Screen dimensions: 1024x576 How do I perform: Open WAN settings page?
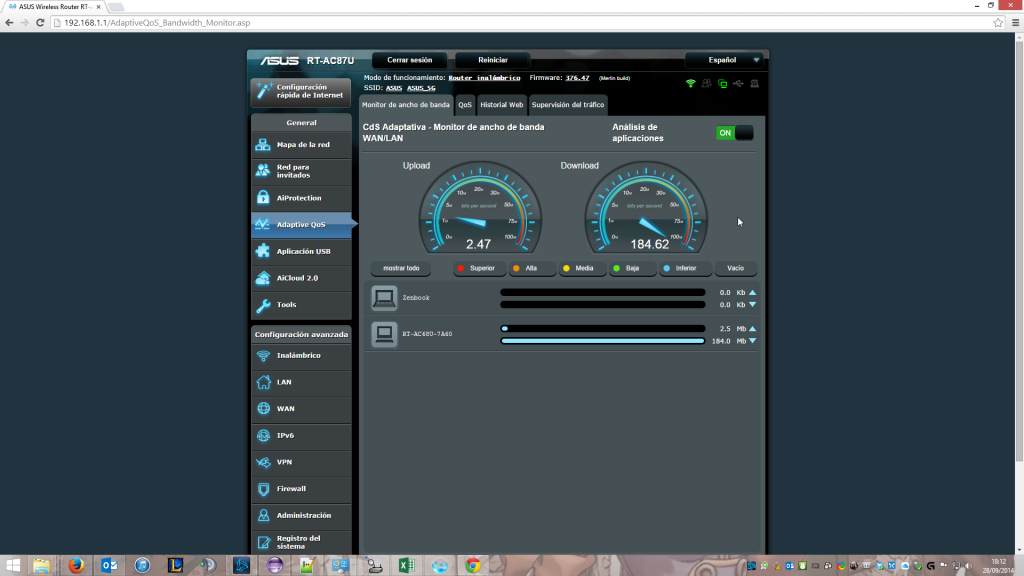(301, 409)
